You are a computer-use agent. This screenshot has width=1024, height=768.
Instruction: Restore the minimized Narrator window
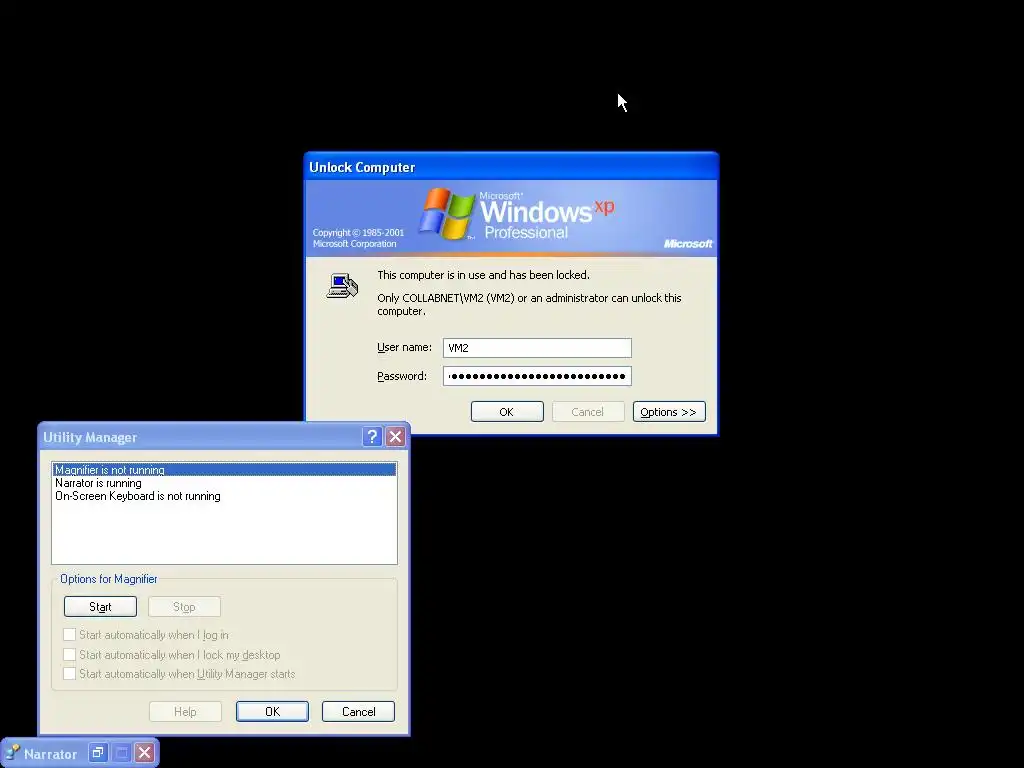click(x=97, y=753)
